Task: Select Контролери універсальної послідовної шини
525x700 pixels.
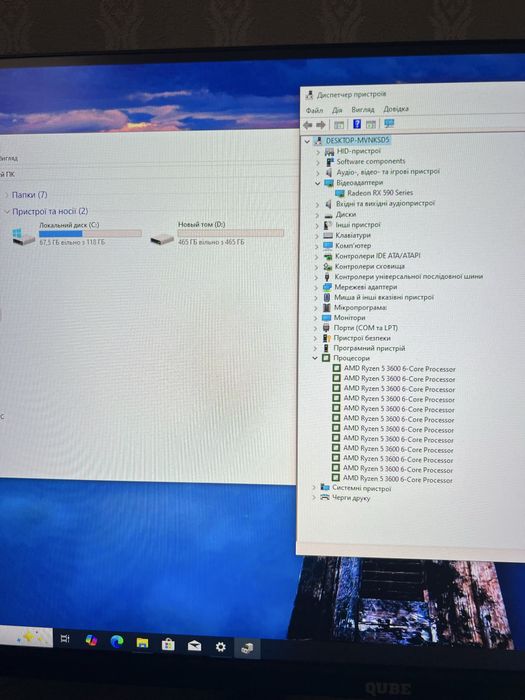Action: point(408,277)
